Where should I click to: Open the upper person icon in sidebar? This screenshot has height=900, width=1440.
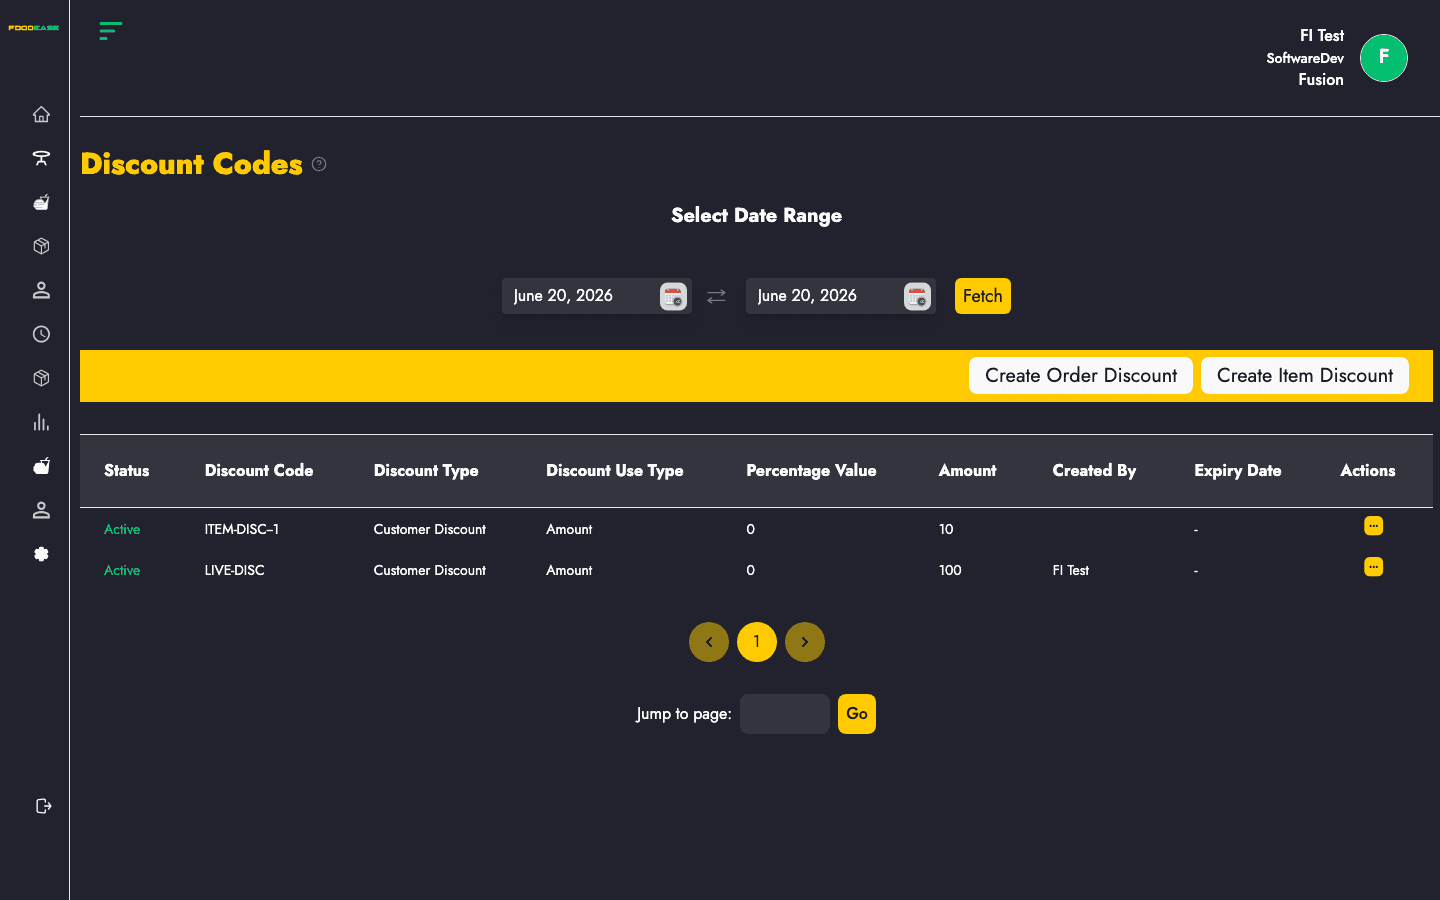click(x=41, y=290)
